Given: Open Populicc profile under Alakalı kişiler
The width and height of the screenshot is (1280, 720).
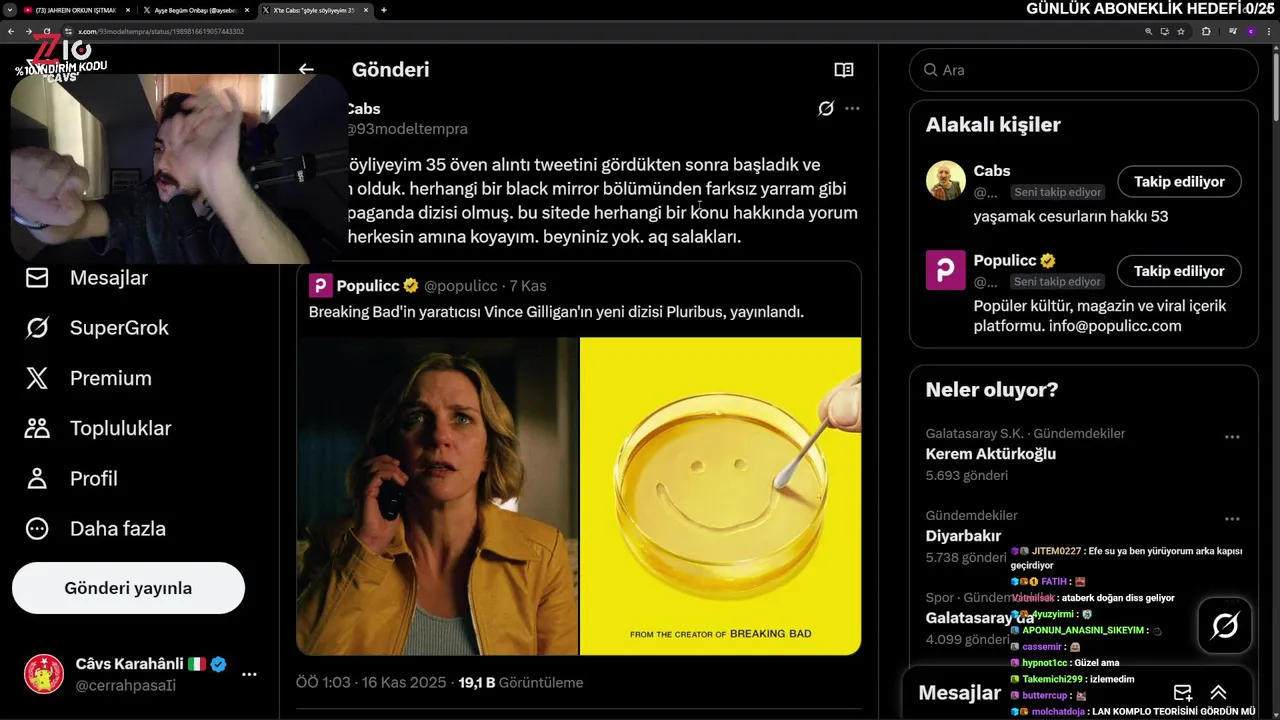Looking at the screenshot, I should click(x=1006, y=260).
